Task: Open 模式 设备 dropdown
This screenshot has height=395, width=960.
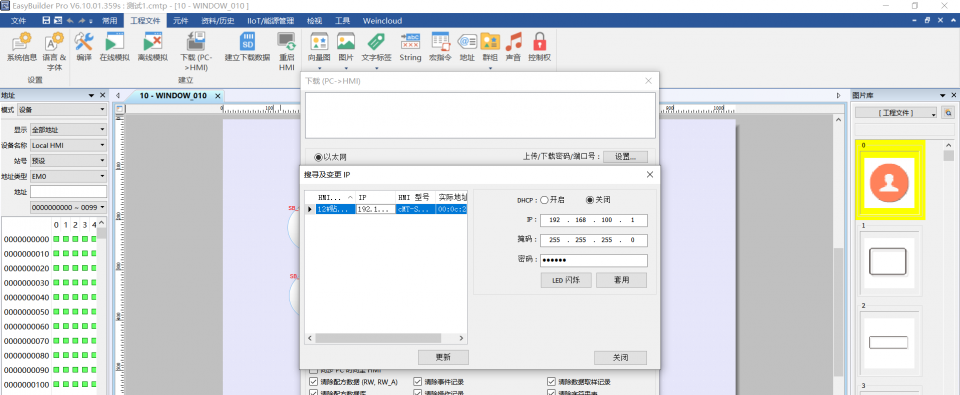Action: pyautogui.click(x=62, y=110)
